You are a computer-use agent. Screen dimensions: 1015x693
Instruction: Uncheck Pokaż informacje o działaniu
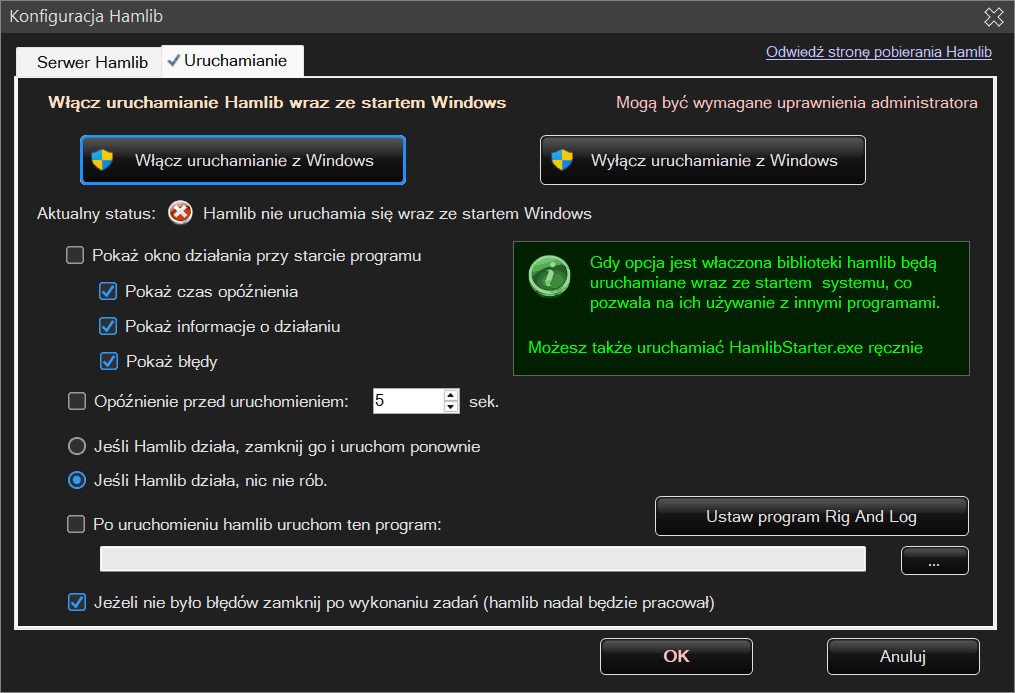coord(108,327)
